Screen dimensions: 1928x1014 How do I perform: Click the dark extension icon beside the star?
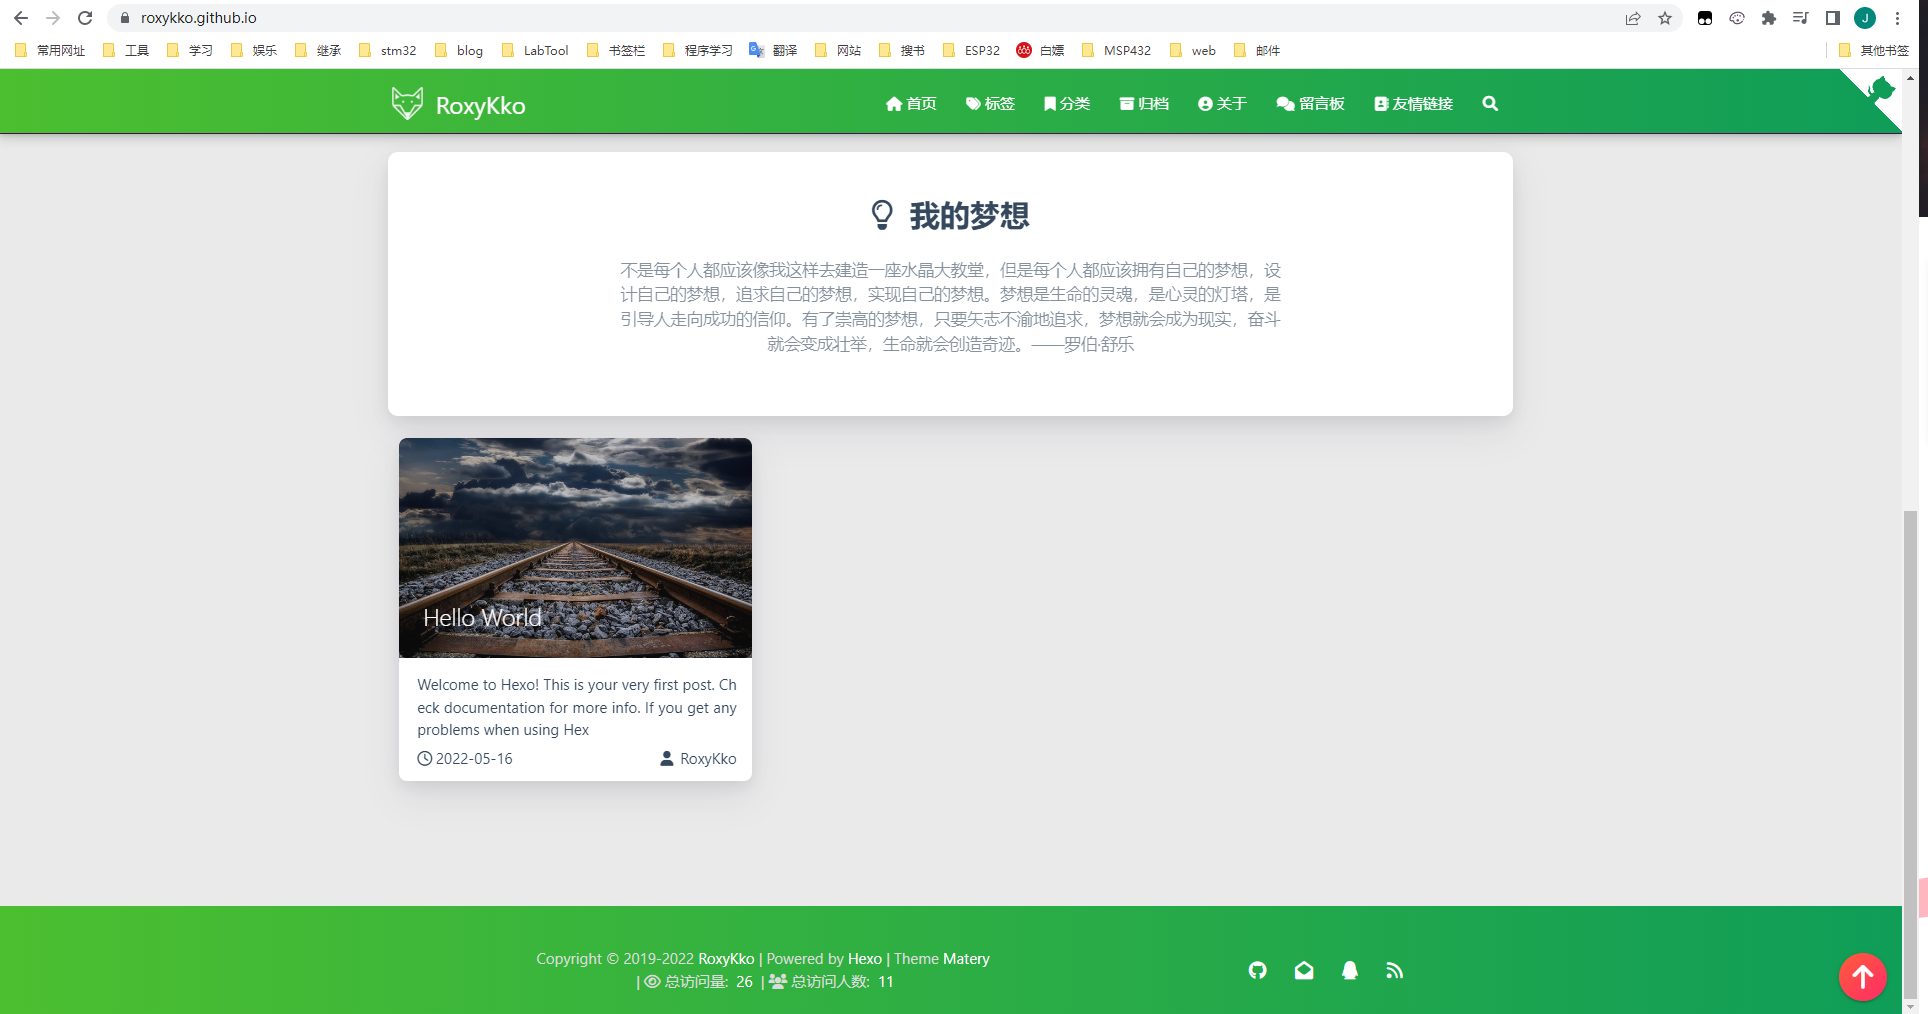(1705, 18)
